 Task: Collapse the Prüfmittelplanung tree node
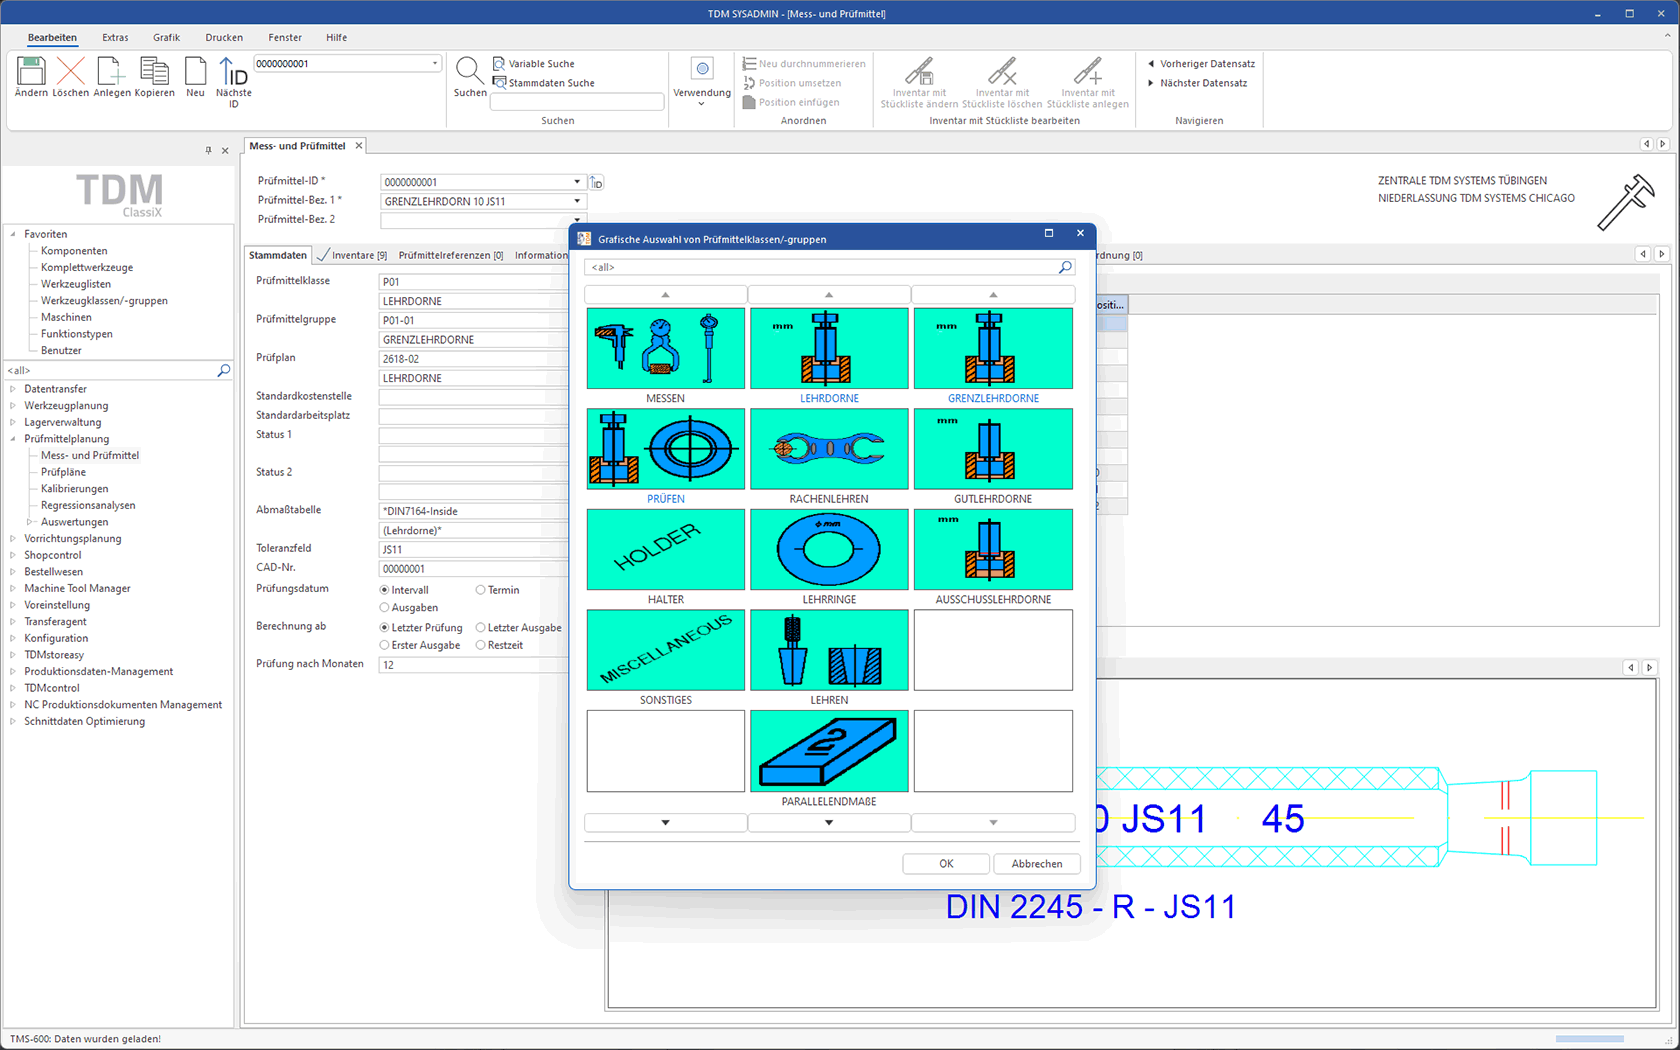13,439
